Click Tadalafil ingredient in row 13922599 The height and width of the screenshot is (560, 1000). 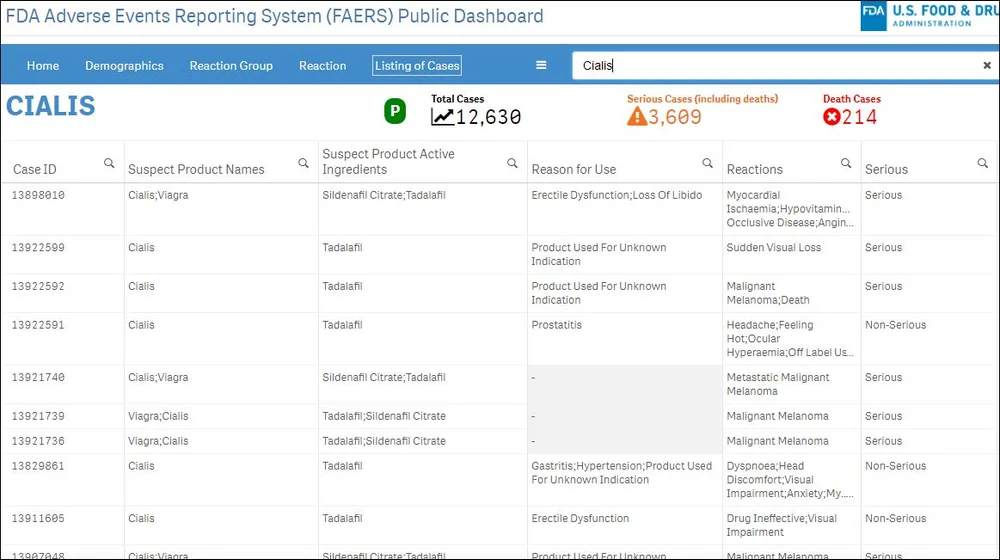(342, 247)
